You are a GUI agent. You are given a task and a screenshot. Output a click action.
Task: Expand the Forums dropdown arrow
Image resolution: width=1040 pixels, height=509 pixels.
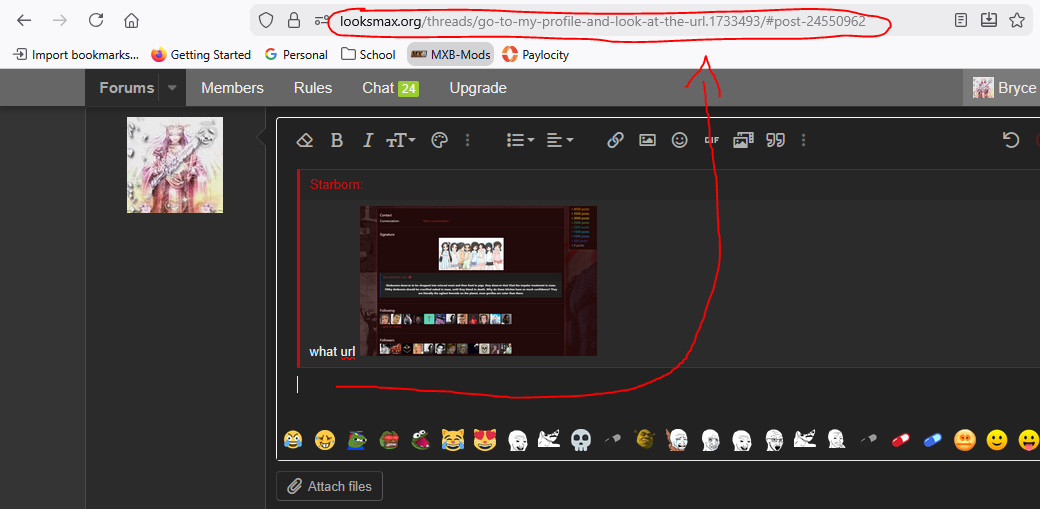[172, 88]
